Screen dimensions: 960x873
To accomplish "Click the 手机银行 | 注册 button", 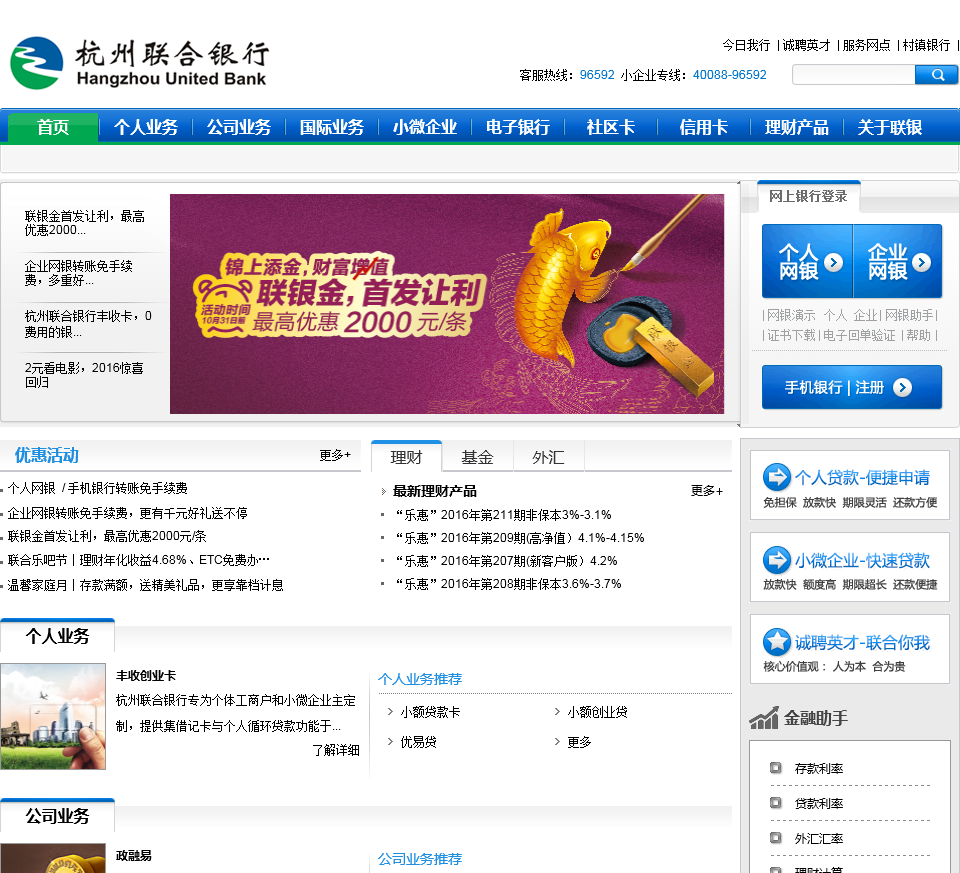I will [x=852, y=387].
